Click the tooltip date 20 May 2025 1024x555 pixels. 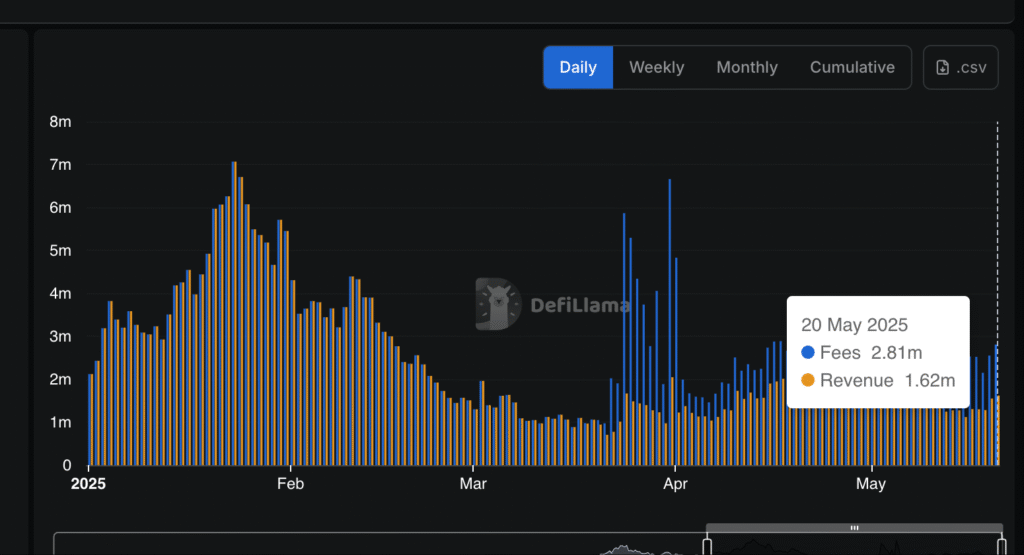click(x=854, y=325)
